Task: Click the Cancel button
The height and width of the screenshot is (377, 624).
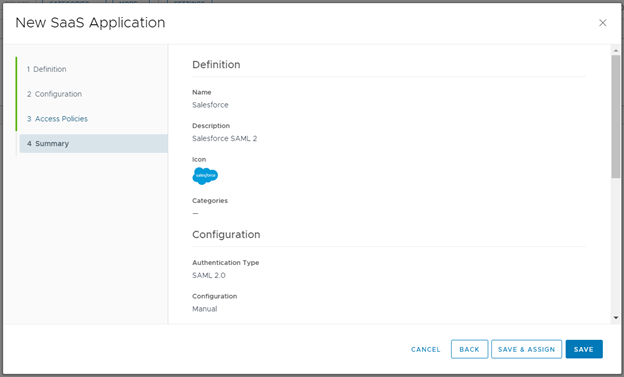Action: (x=425, y=349)
